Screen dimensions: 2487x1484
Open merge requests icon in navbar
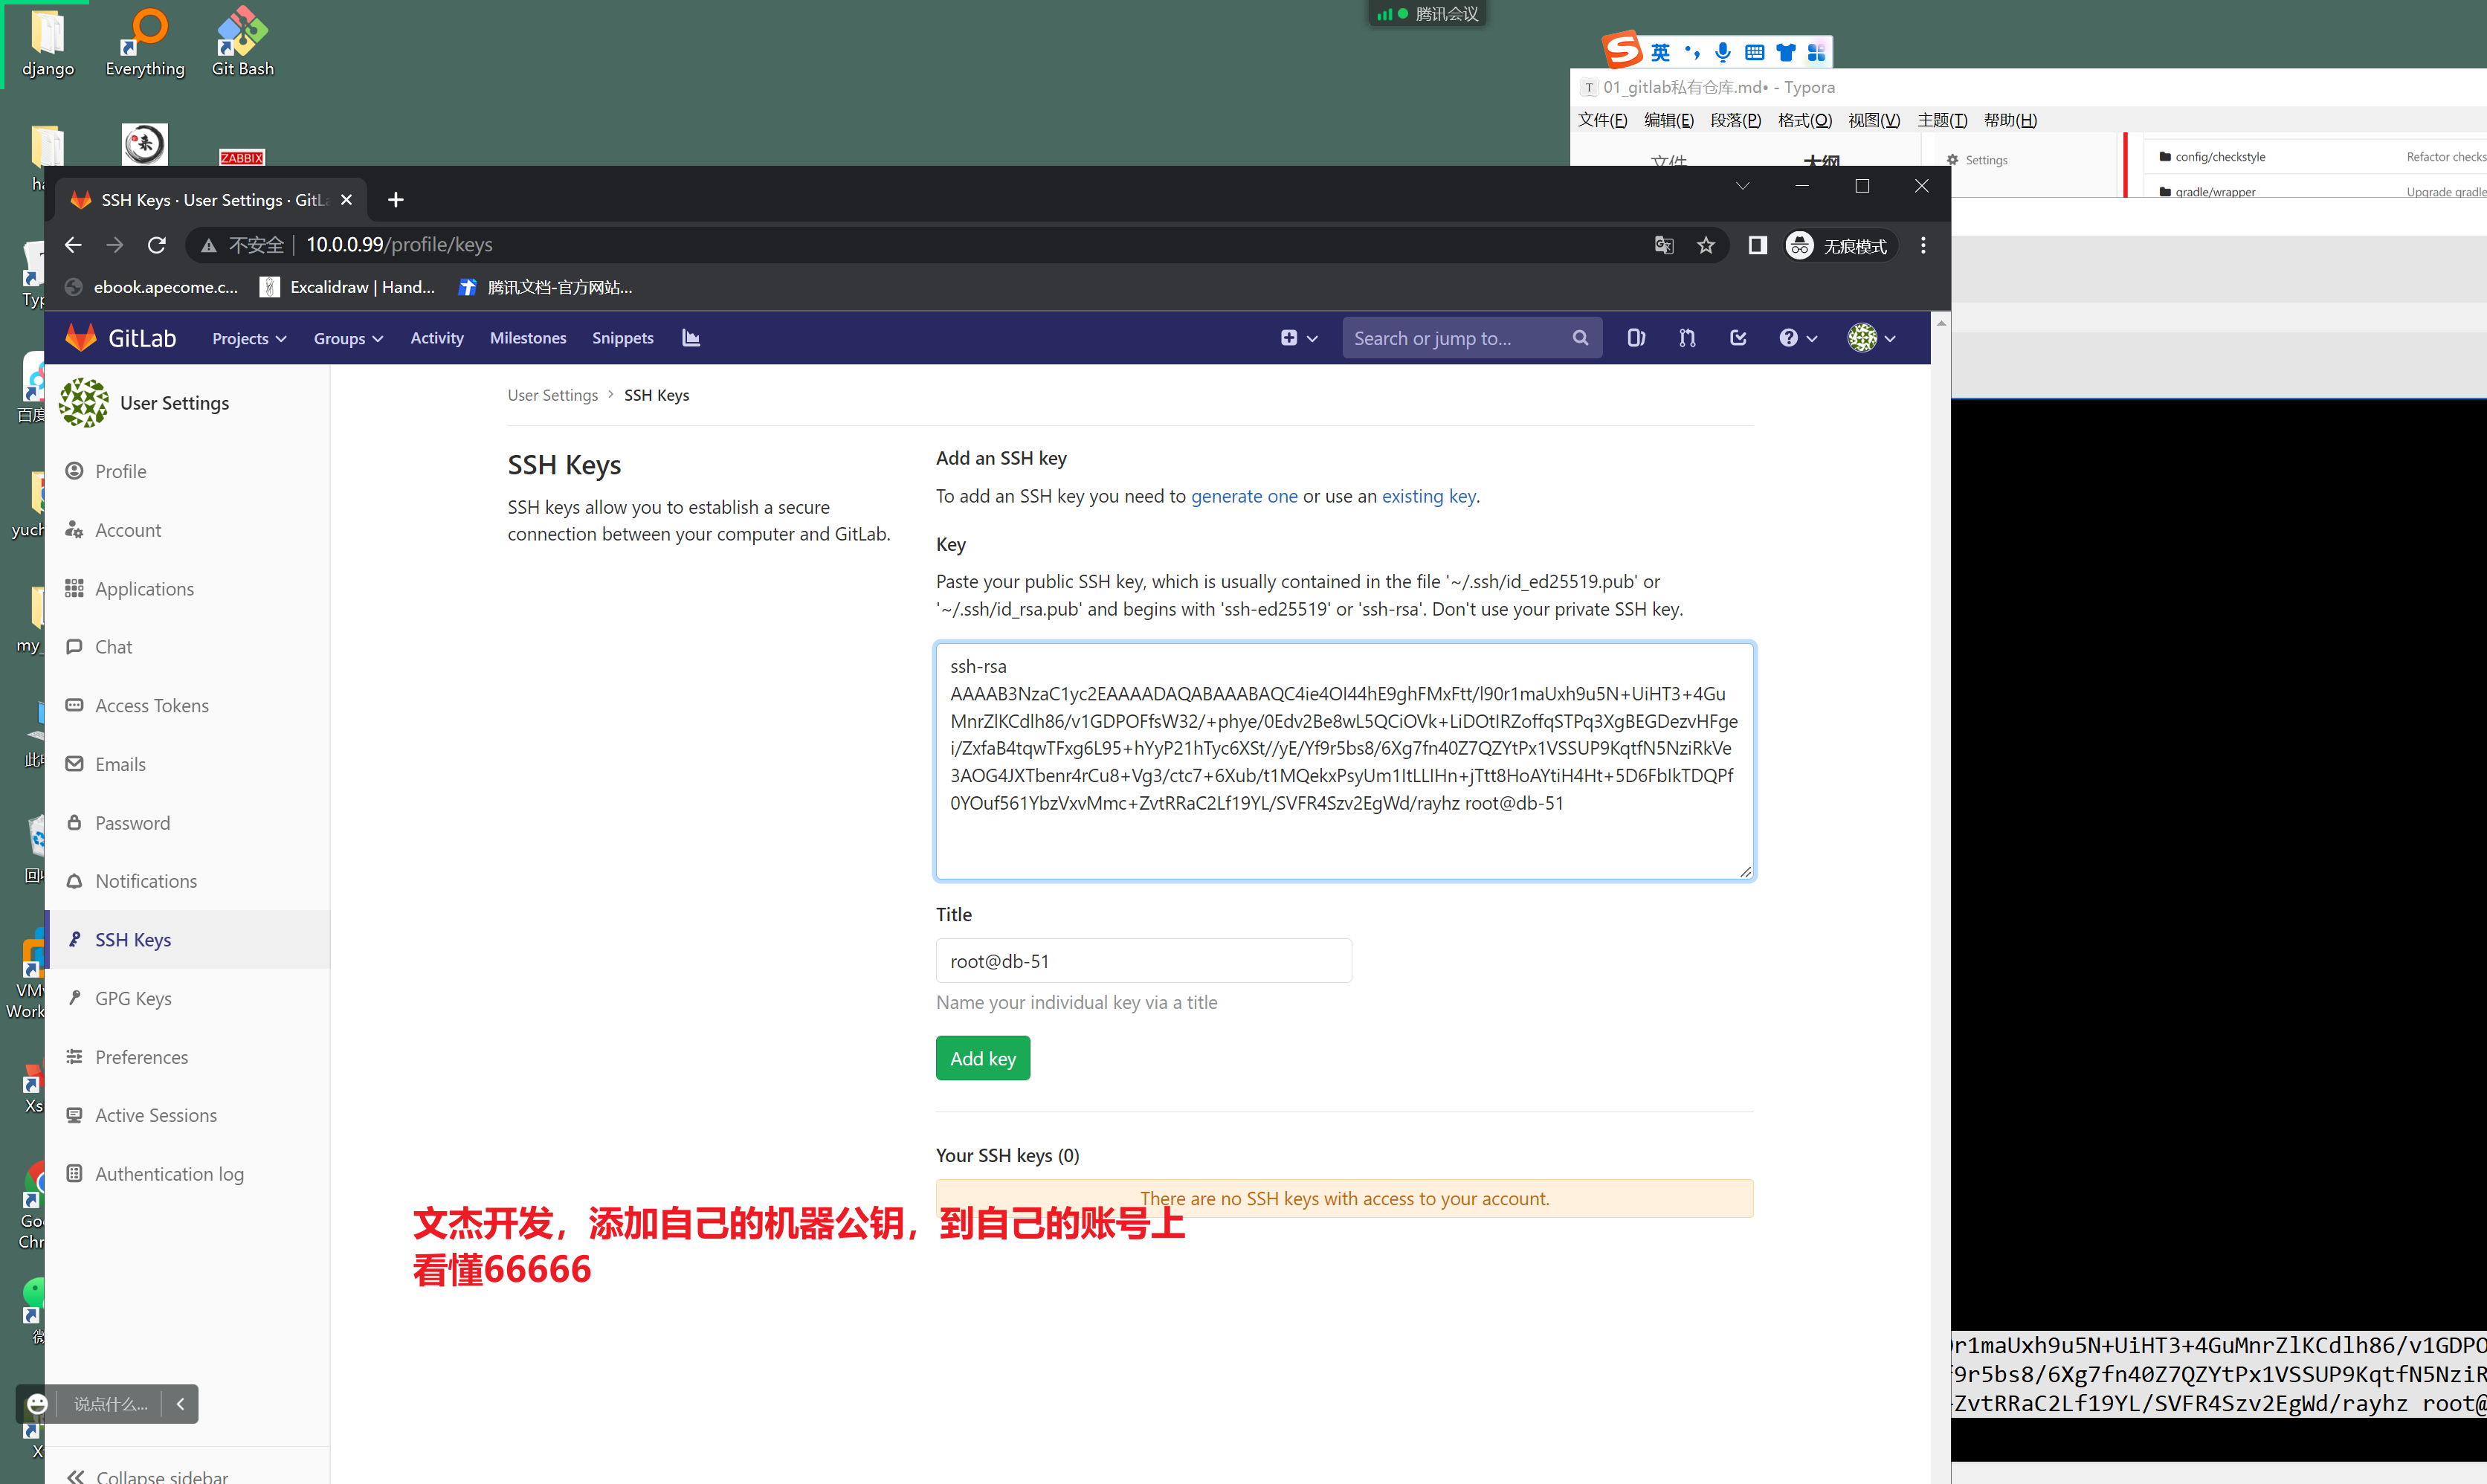1687,338
